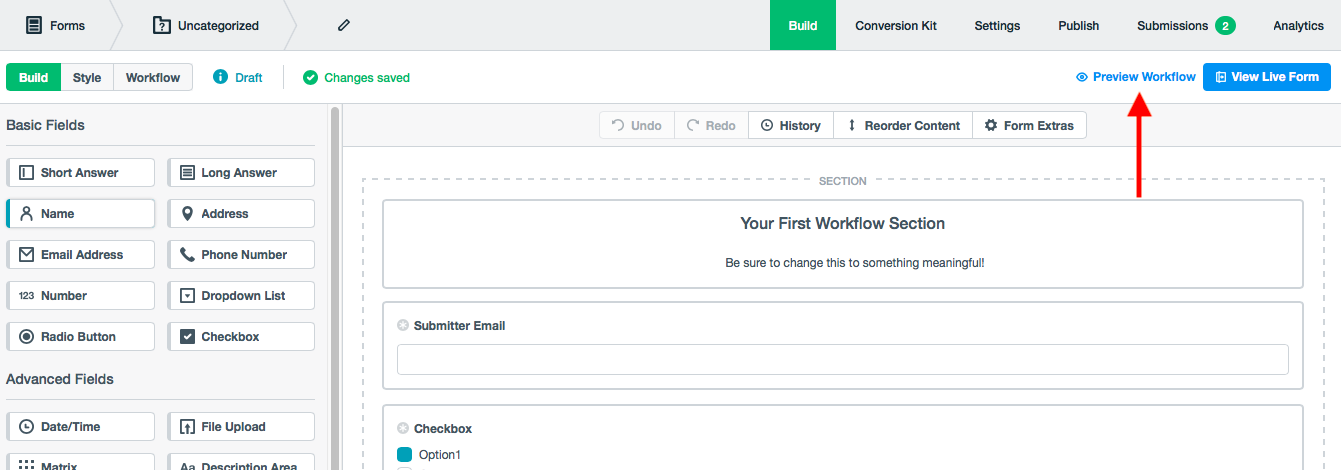Open the Submissions tab
Image resolution: width=1341 pixels, height=470 pixels.
pos(1185,26)
